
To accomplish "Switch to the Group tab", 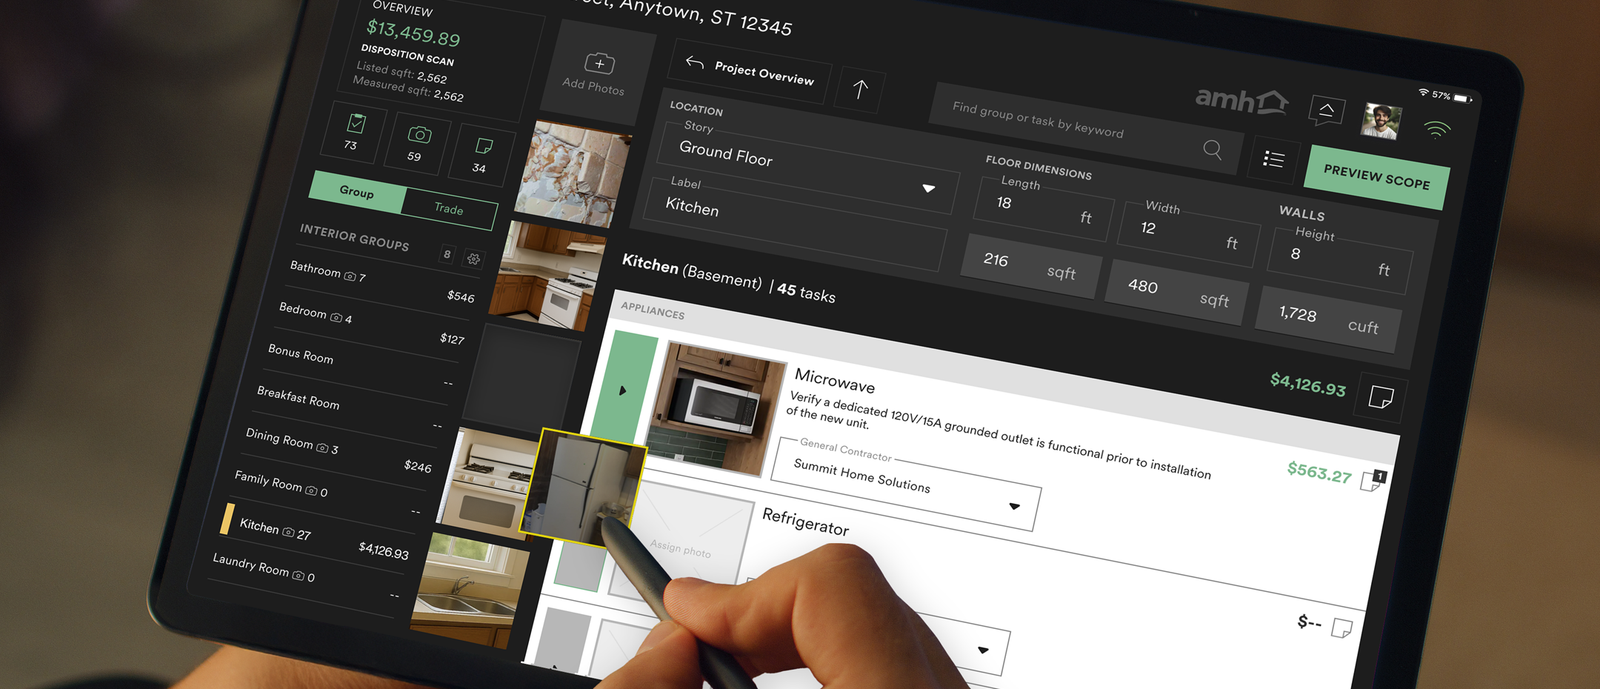I will [x=357, y=191].
